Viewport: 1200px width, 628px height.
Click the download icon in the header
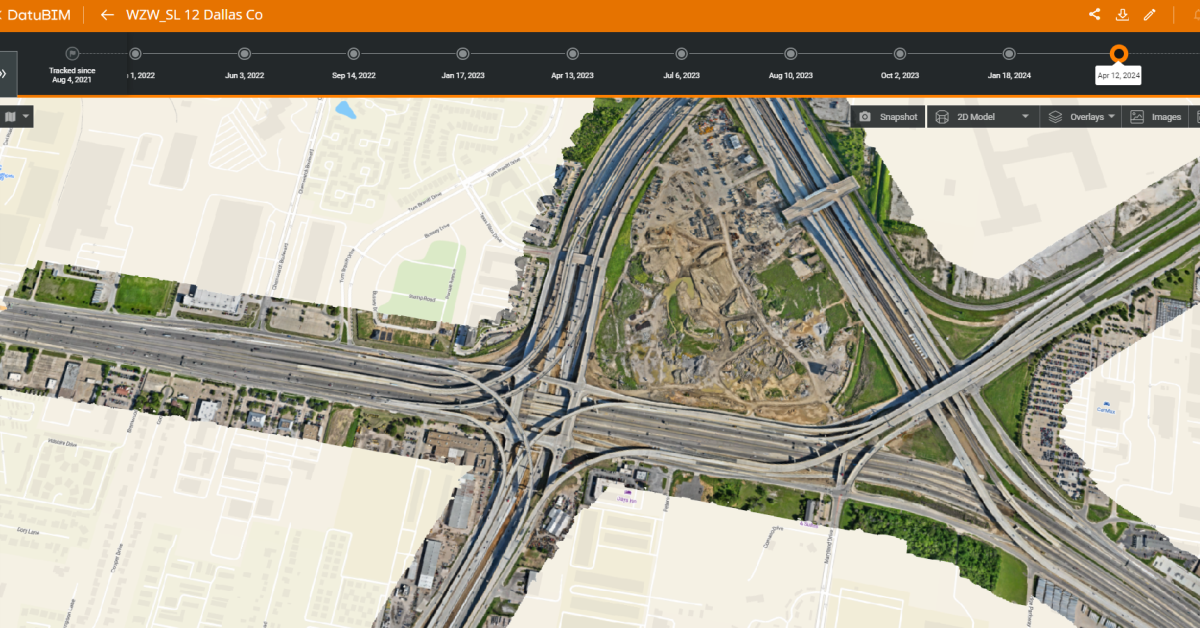1122,14
